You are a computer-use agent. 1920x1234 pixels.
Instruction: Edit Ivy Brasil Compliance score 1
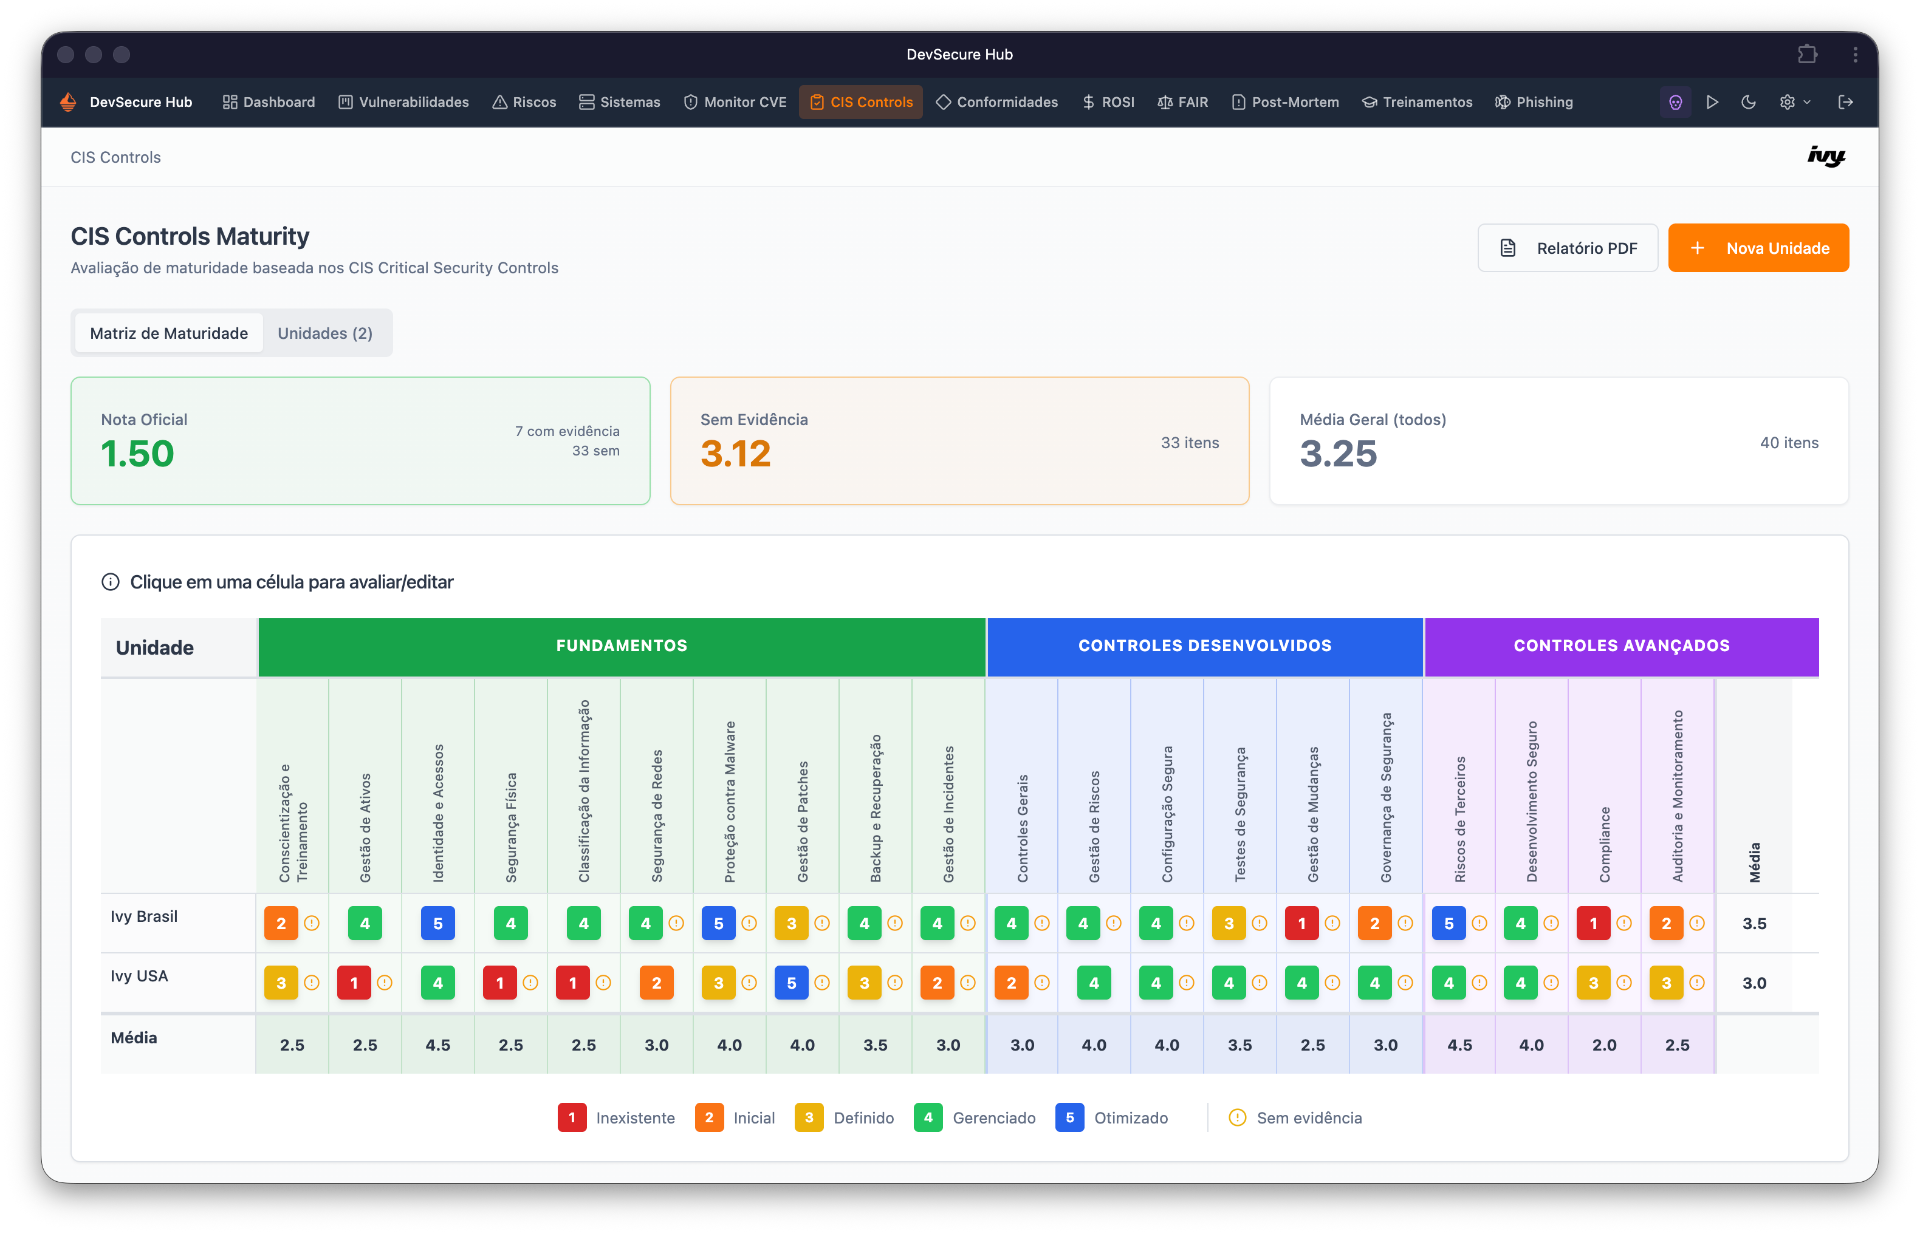coord(1594,923)
